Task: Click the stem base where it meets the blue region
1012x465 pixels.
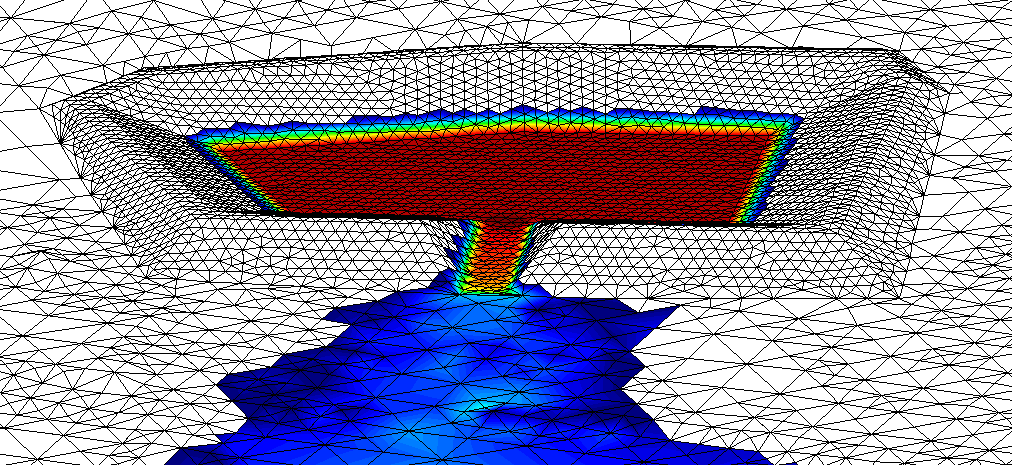Action: (490, 290)
